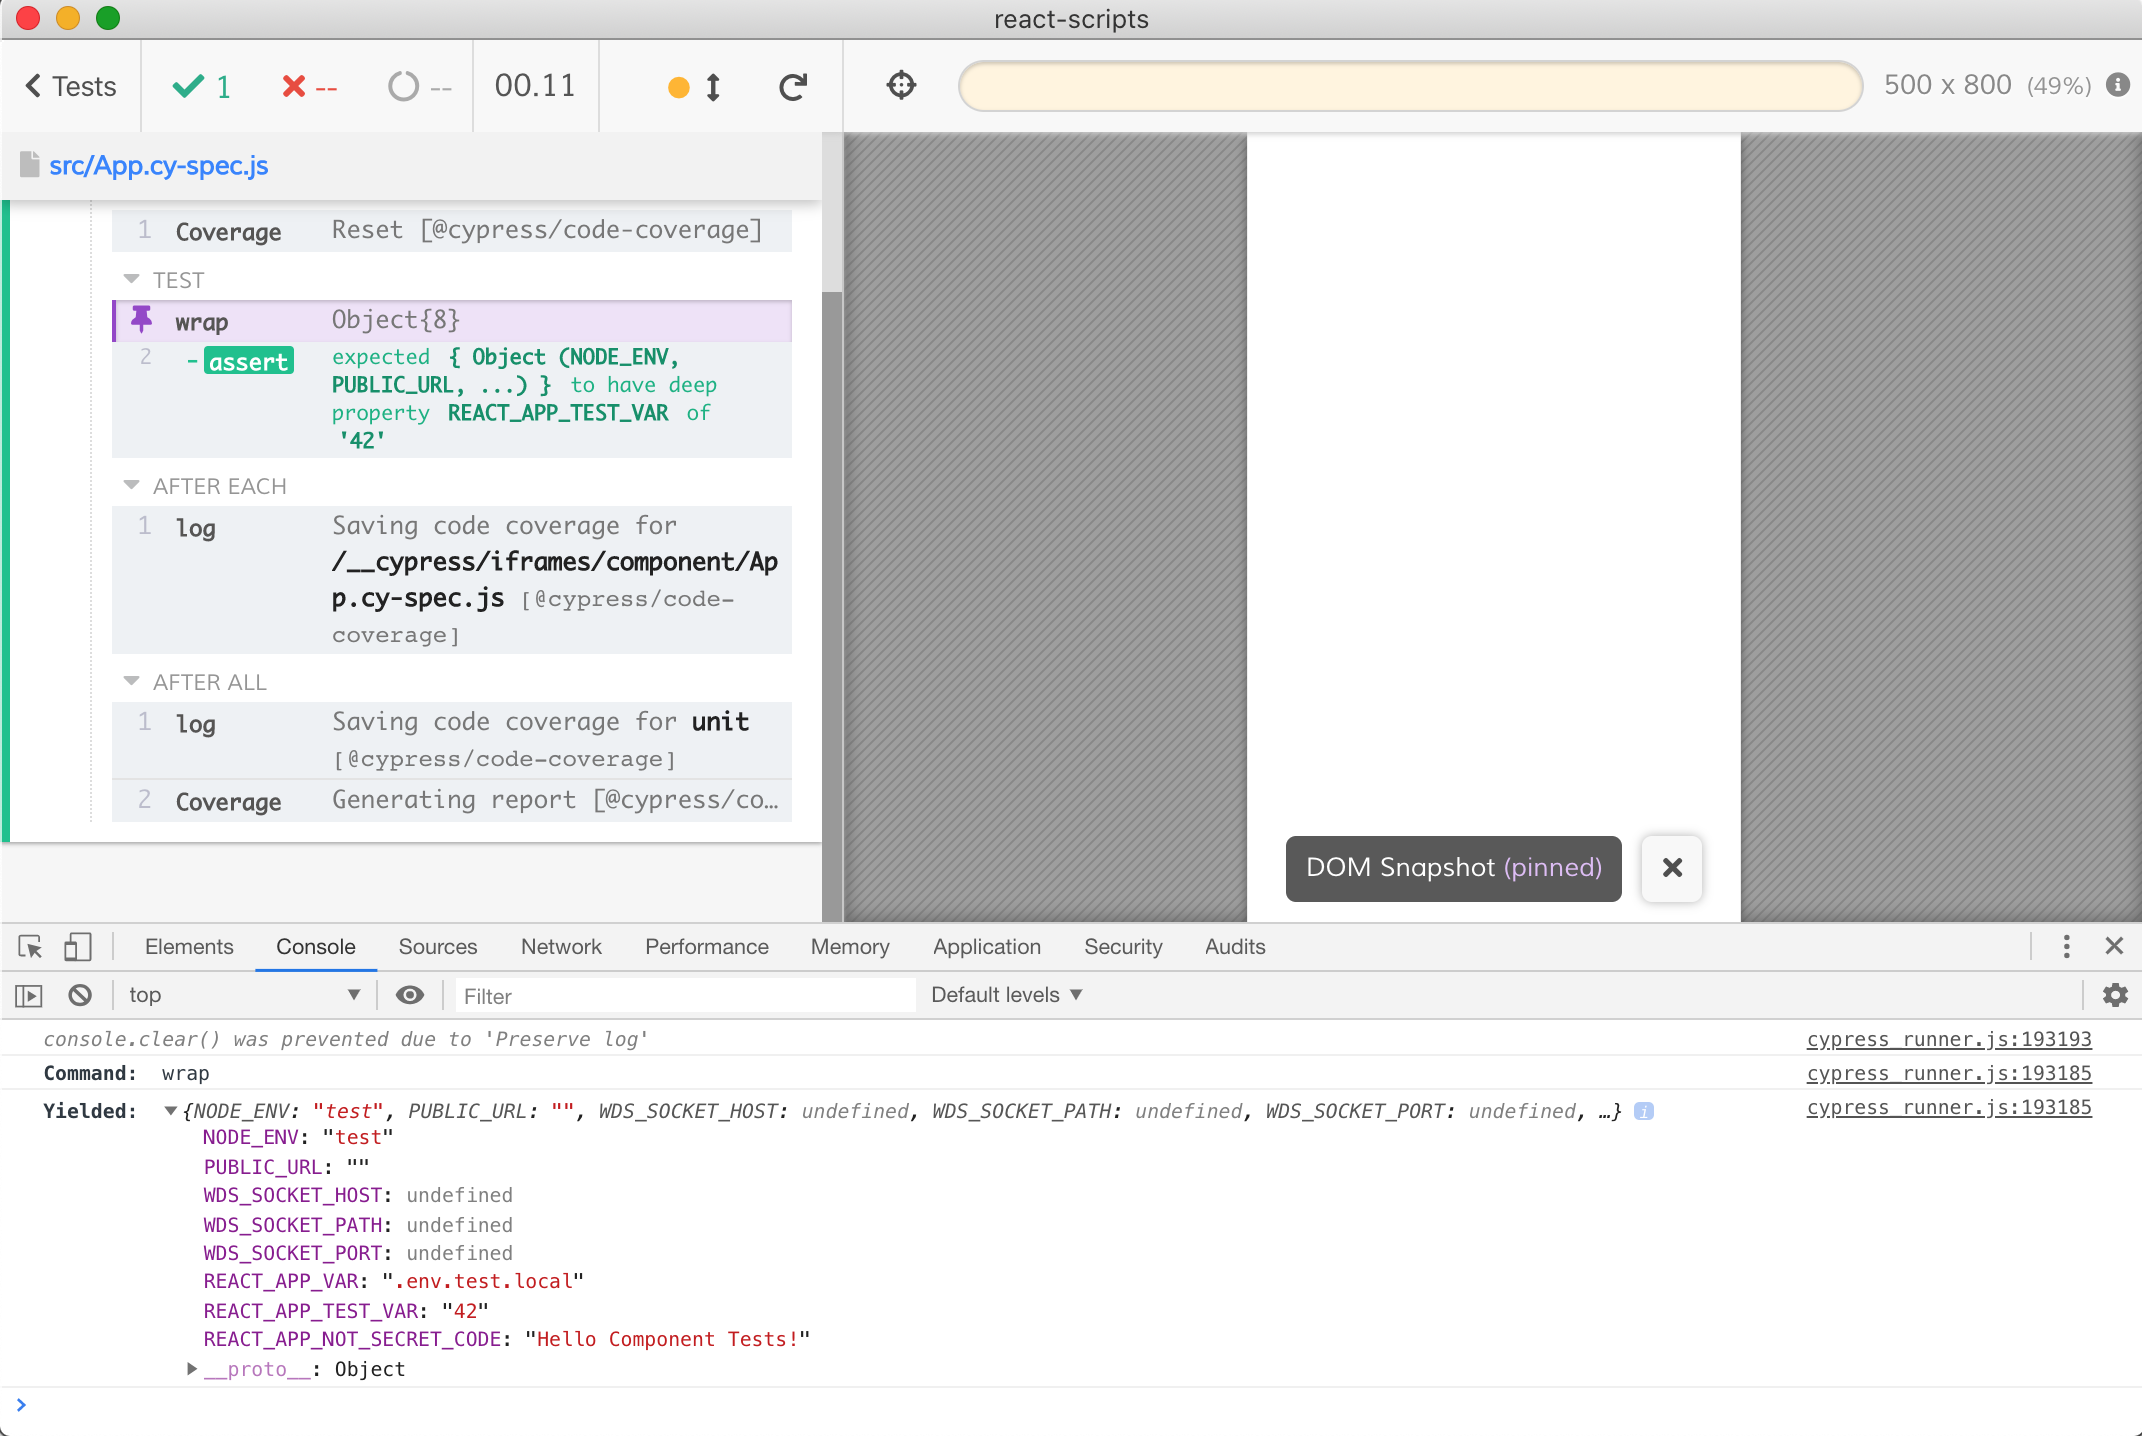Switch to the Console tab
Screen dimensions: 2142x1436
316,947
